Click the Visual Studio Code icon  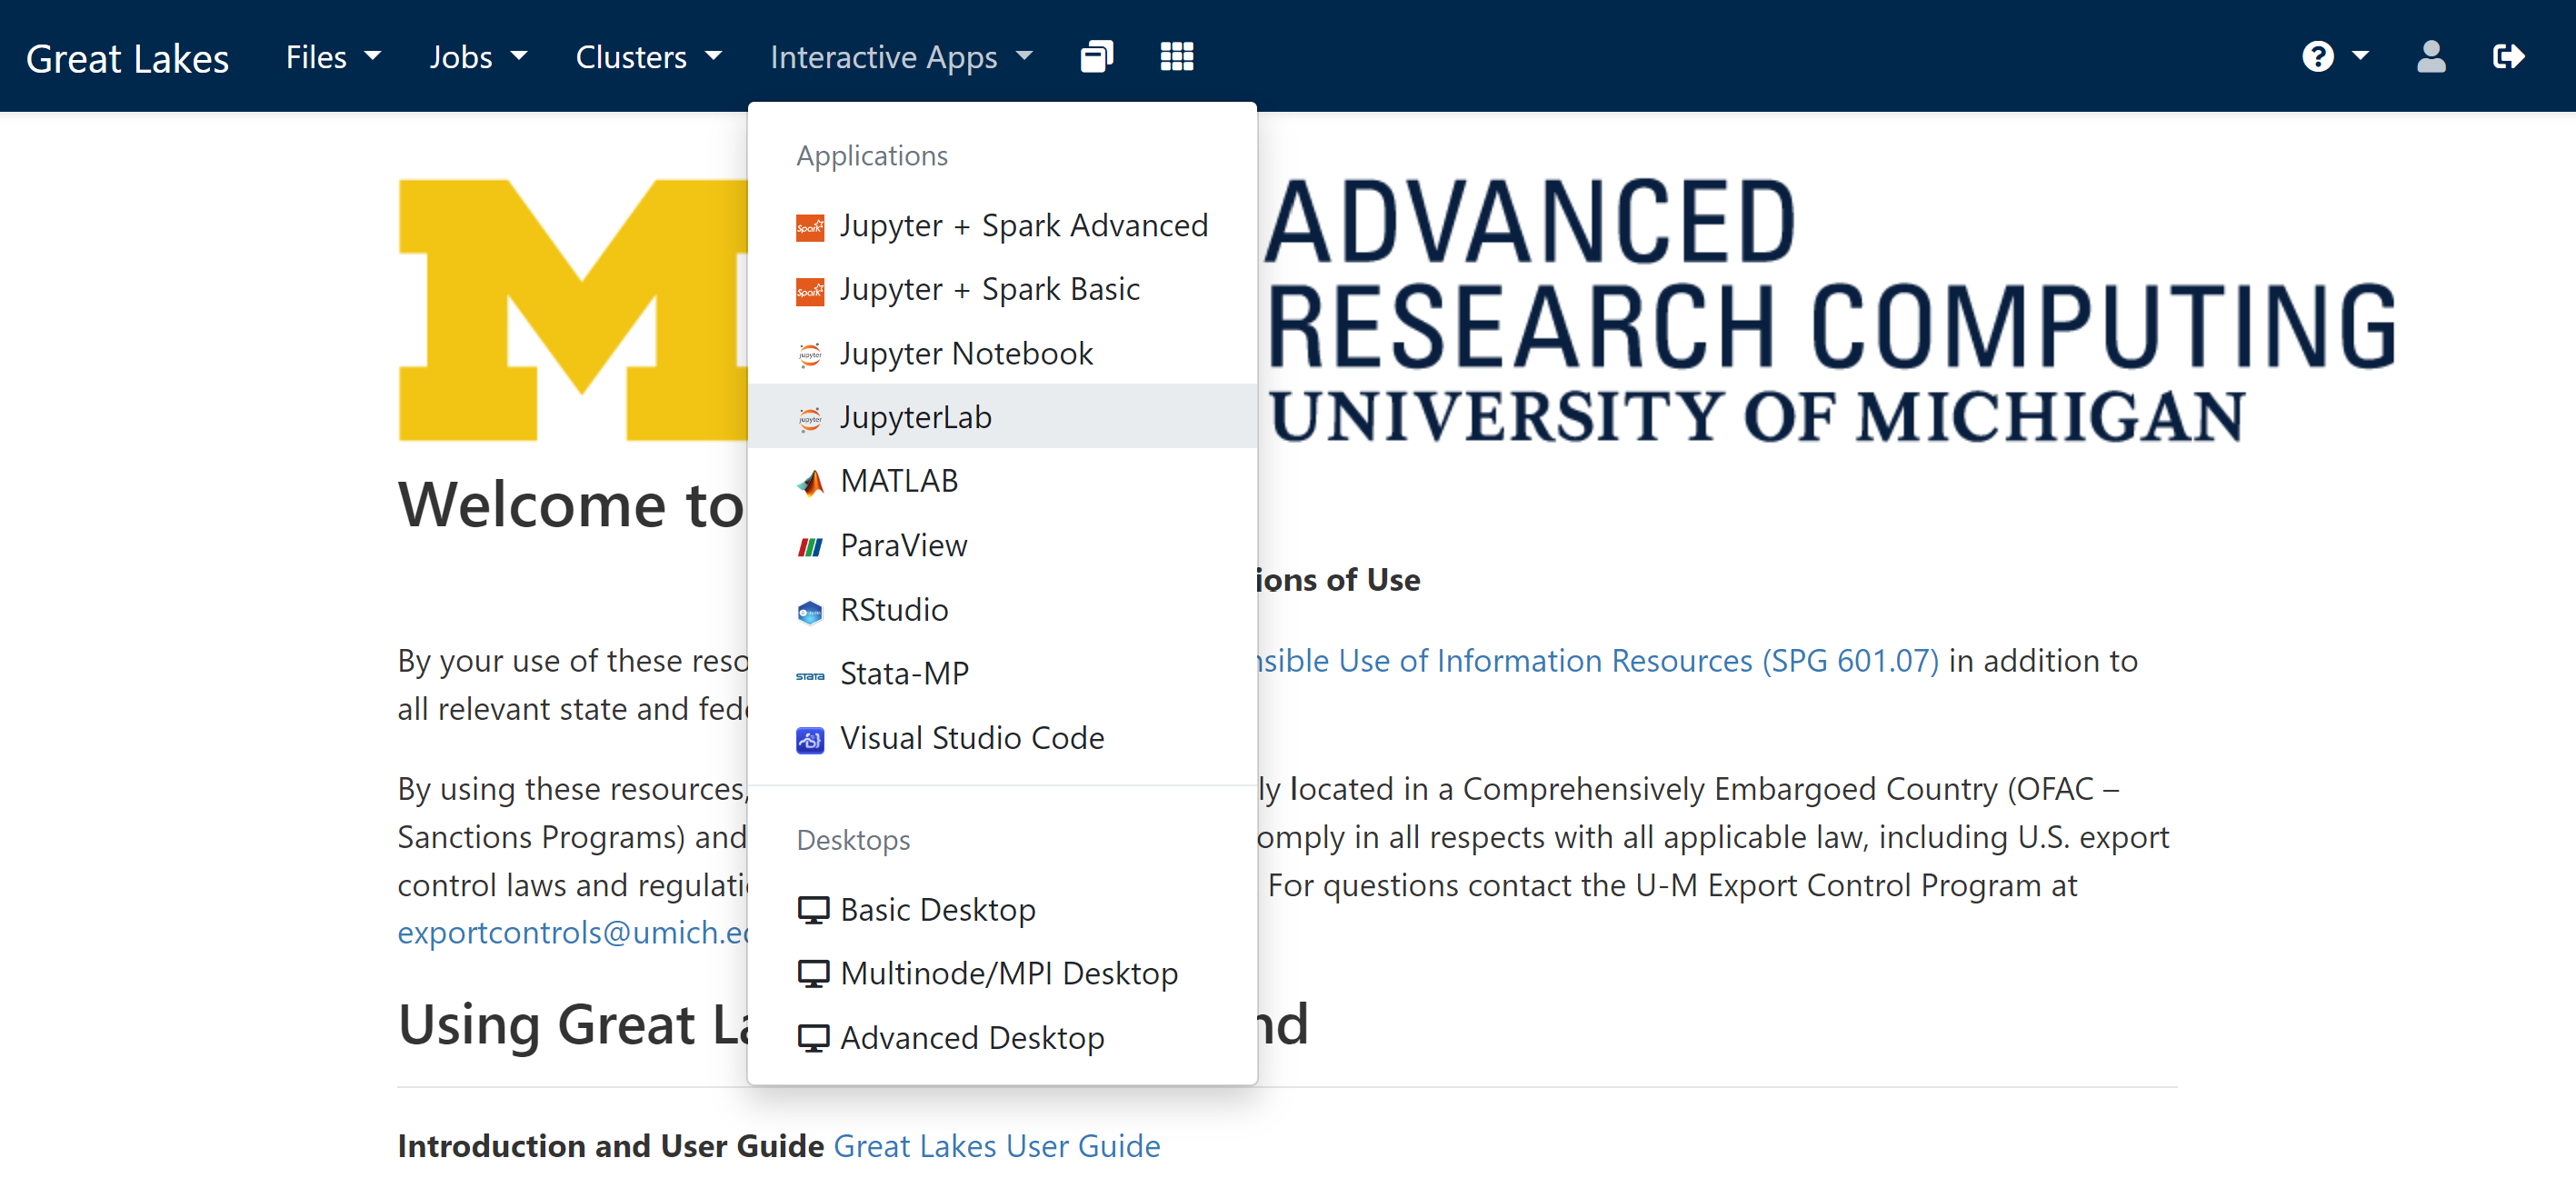pyautogui.click(x=810, y=740)
